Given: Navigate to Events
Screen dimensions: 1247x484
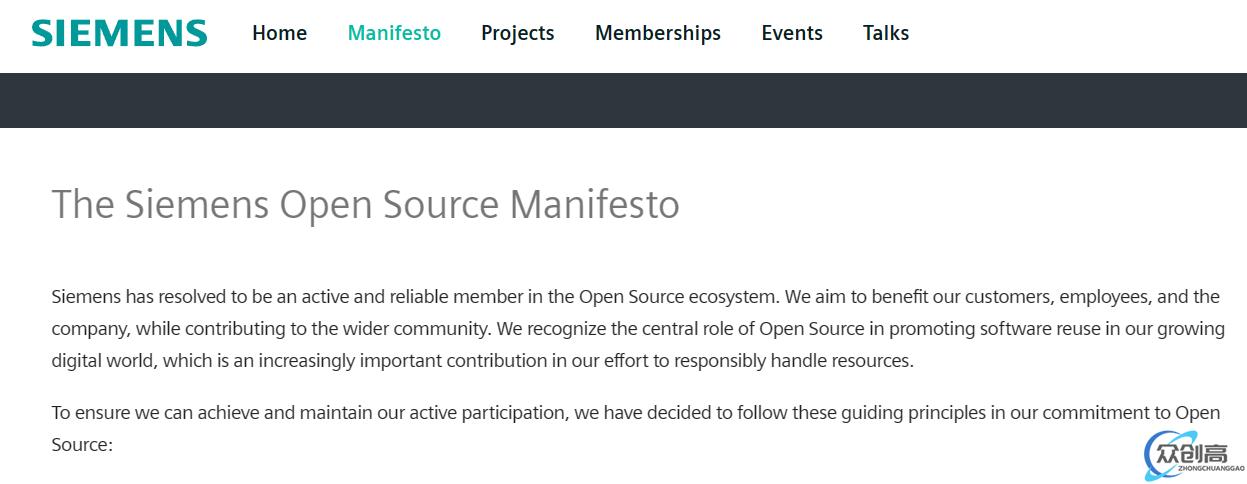Looking at the screenshot, I should [x=792, y=33].
